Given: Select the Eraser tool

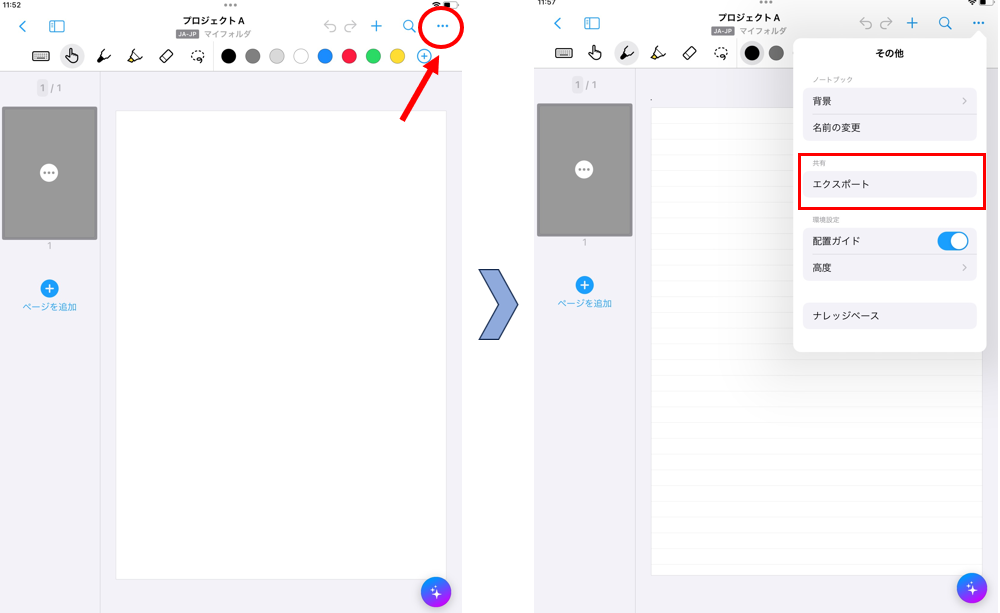Looking at the screenshot, I should 167,55.
